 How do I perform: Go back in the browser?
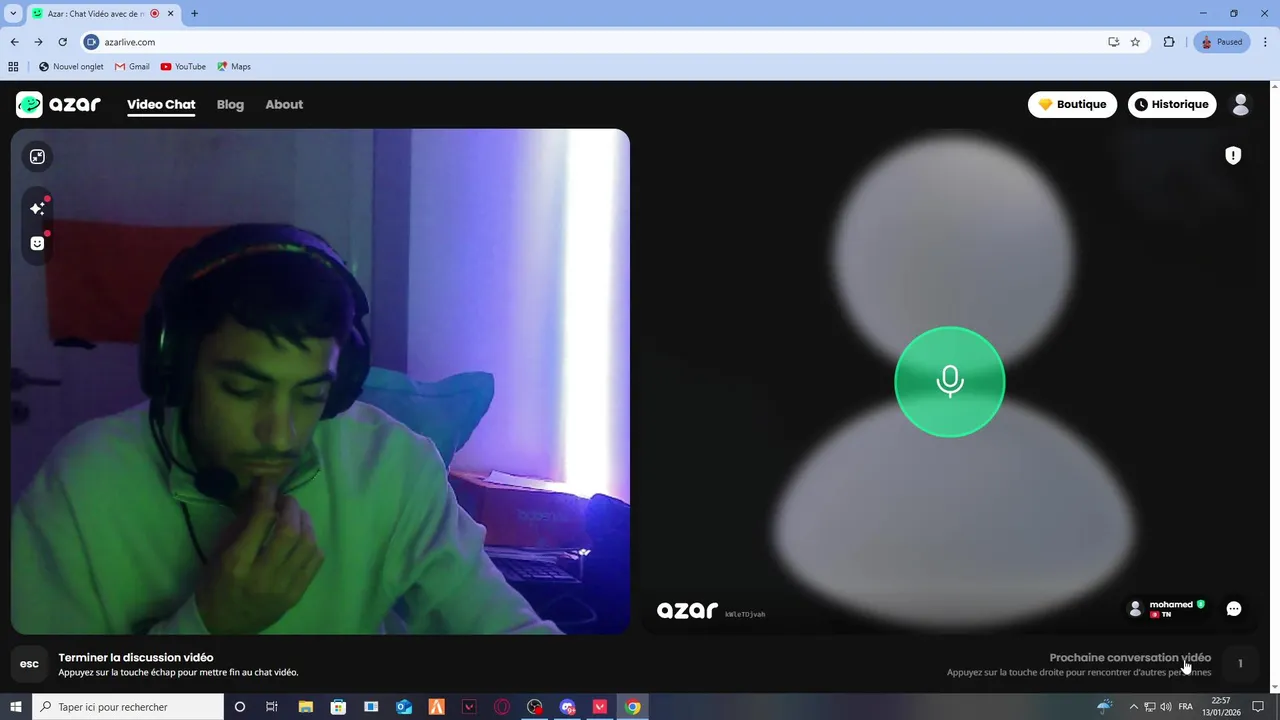(x=14, y=42)
